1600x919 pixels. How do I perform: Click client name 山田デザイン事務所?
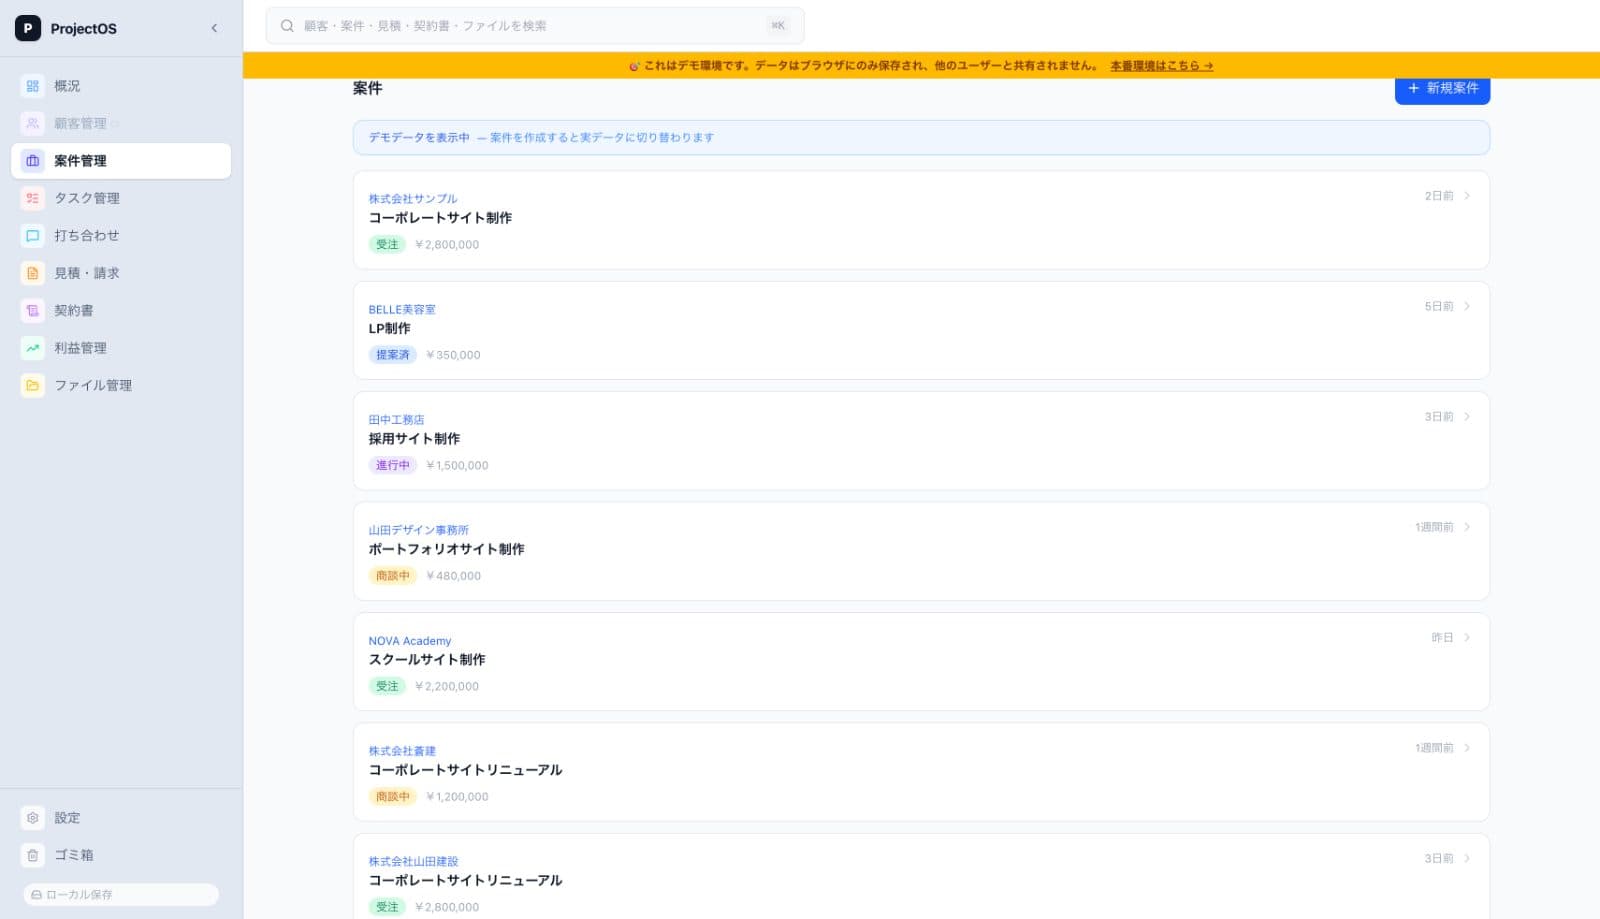point(418,531)
